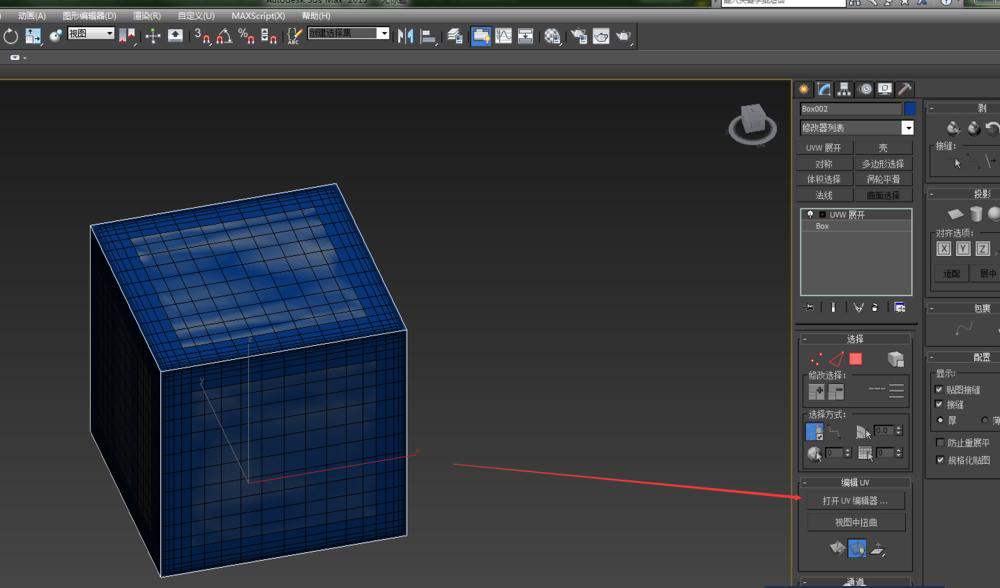Select vertex sub-object mode in 选择 rollout
Viewport: 1000px width, 588px height.
point(814,357)
